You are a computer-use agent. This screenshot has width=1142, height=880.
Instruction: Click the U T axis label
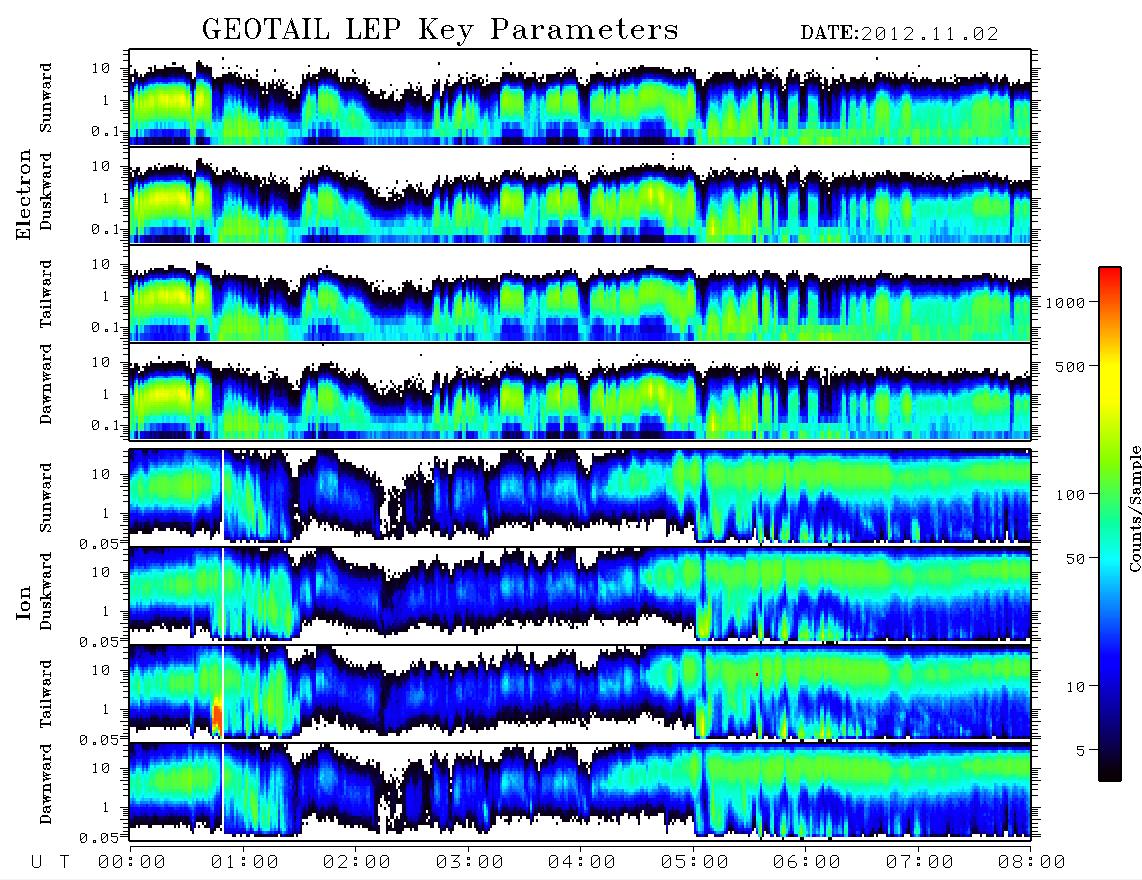coord(50,863)
